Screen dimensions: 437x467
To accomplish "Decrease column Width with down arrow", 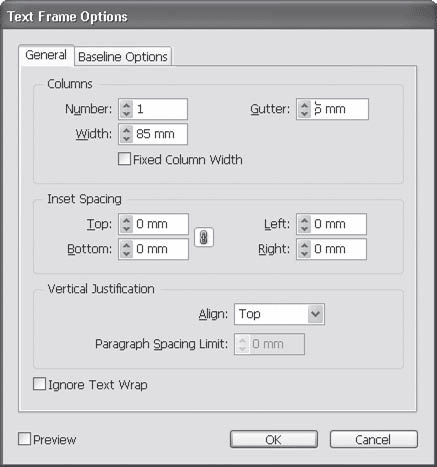I will (x=126, y=138).
